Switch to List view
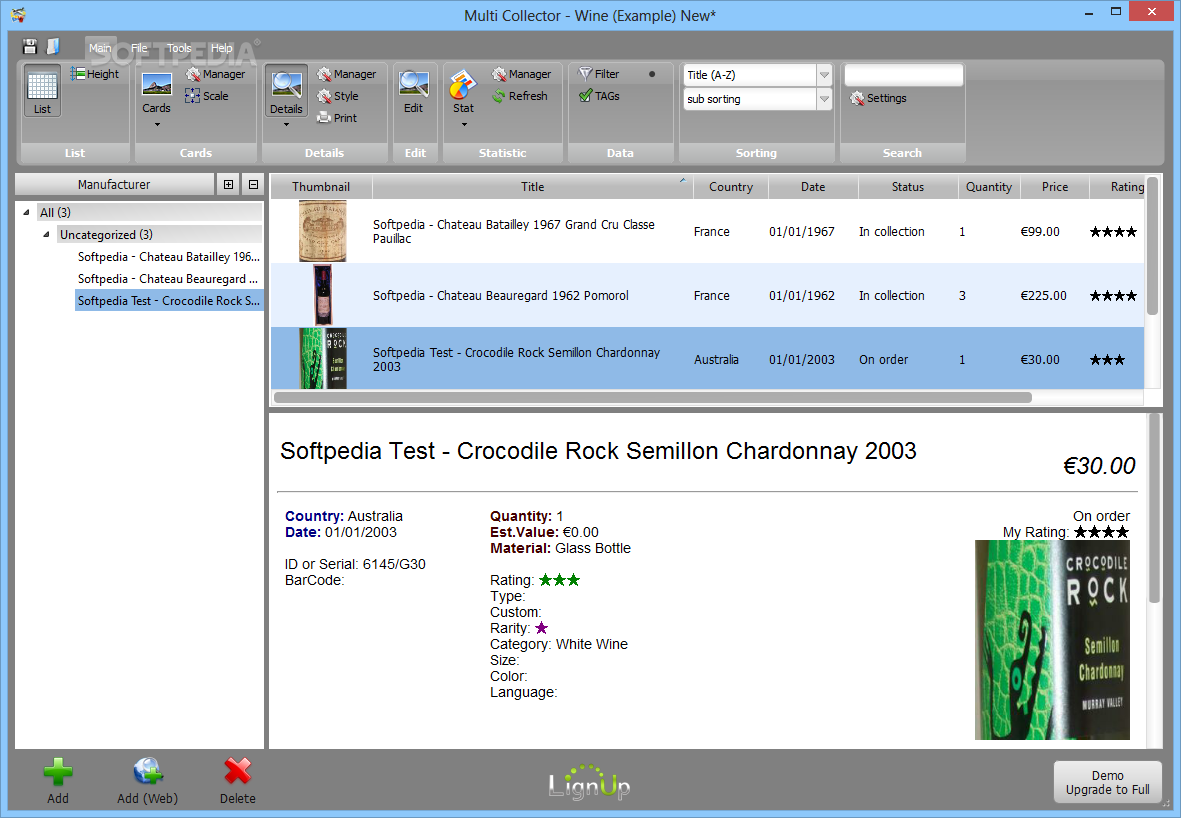The width and height of the screenshot is (1181, 818). [x=42, y=91]
